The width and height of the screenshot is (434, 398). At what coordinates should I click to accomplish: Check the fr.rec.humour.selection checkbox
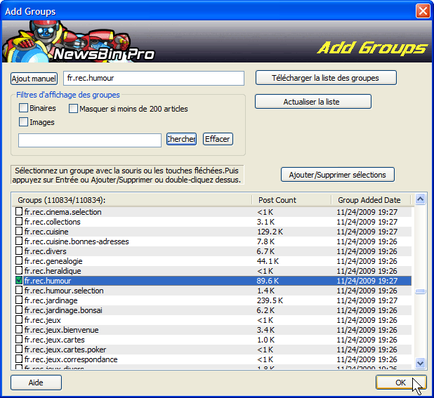click(x=19, y=290)
